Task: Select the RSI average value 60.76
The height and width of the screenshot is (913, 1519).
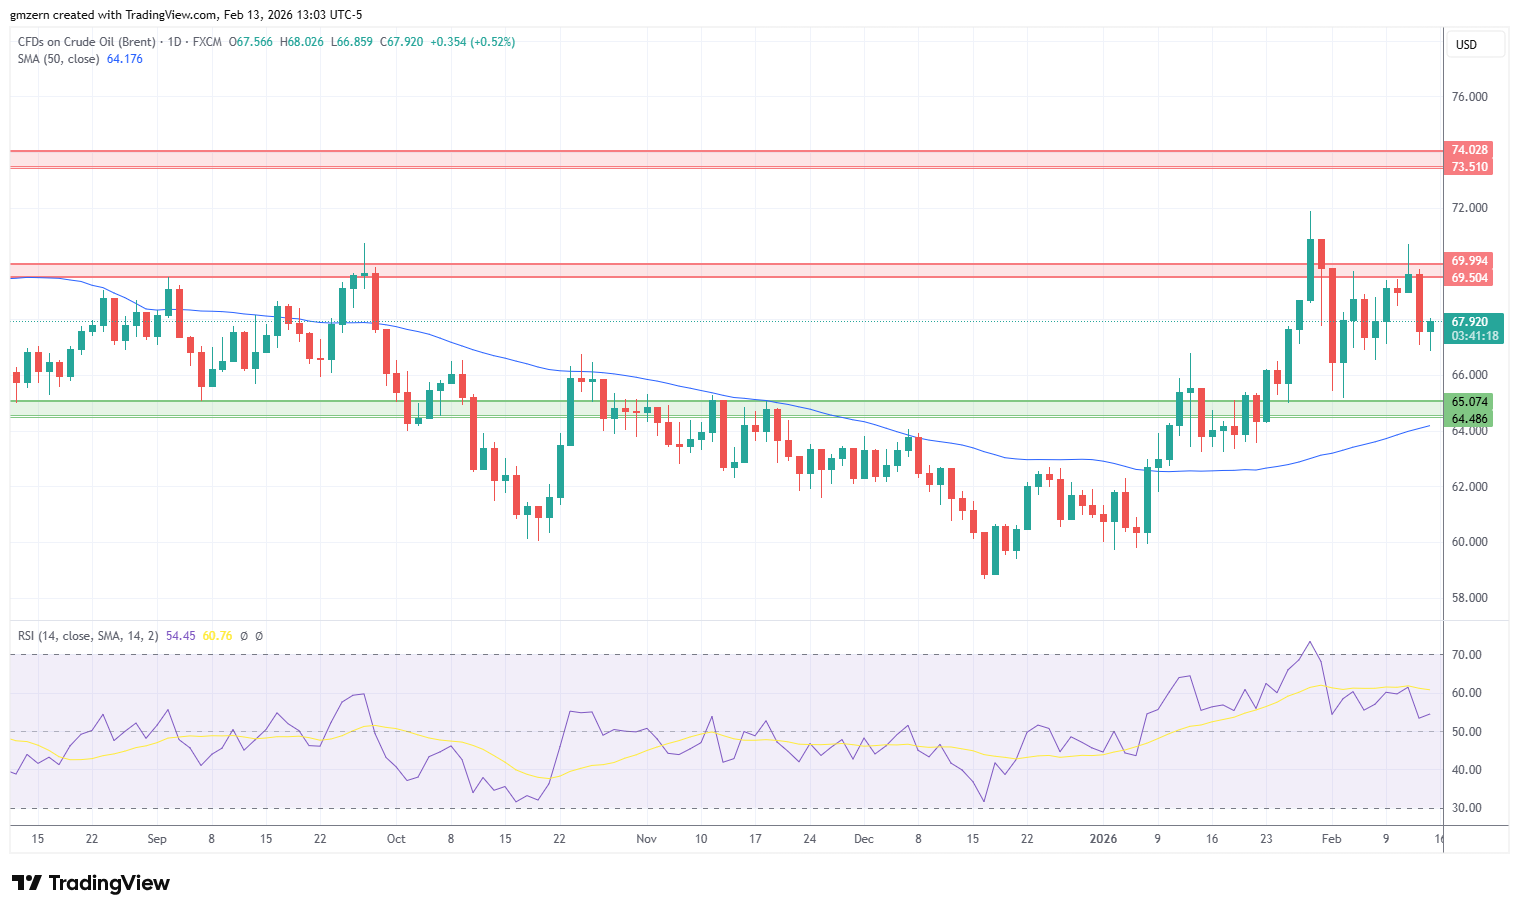Action: 217,636
